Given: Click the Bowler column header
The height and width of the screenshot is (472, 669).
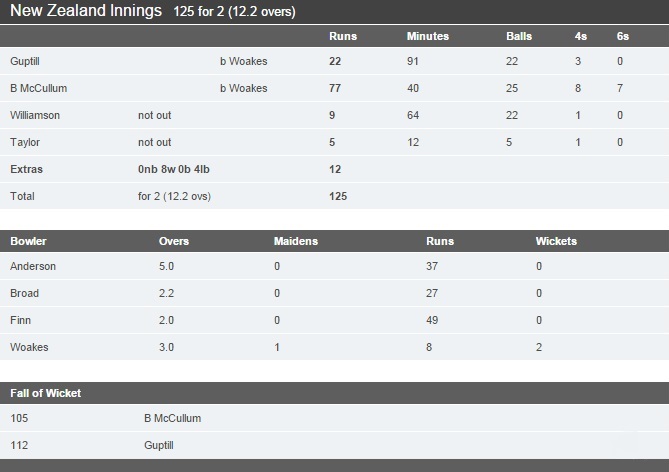Looking at the screenshot, I should point(28,241).
